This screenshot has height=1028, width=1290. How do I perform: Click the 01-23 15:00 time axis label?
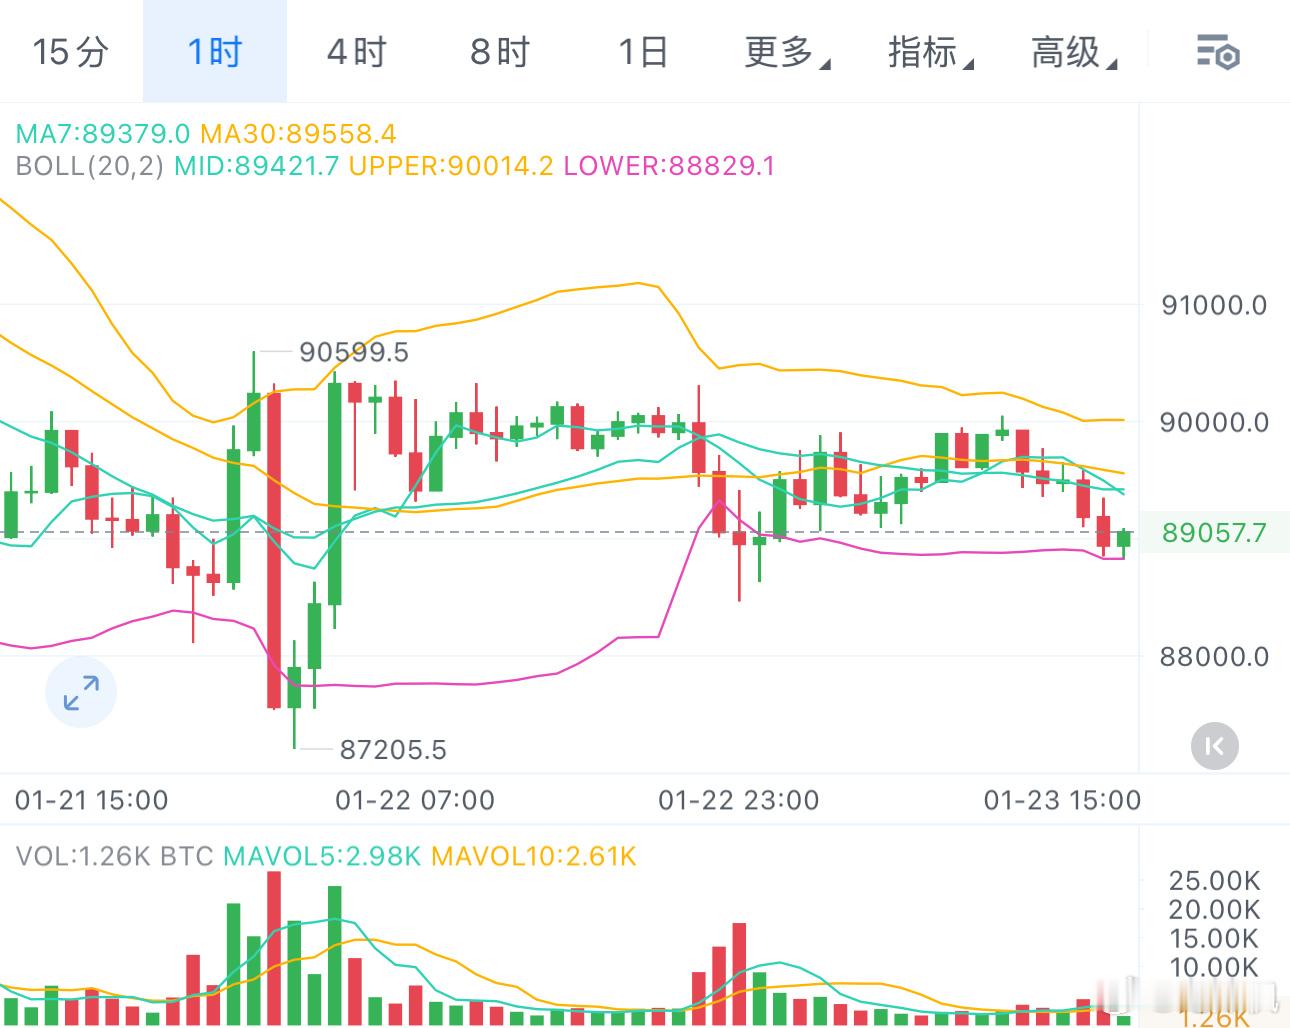[x=1062, y=800]
